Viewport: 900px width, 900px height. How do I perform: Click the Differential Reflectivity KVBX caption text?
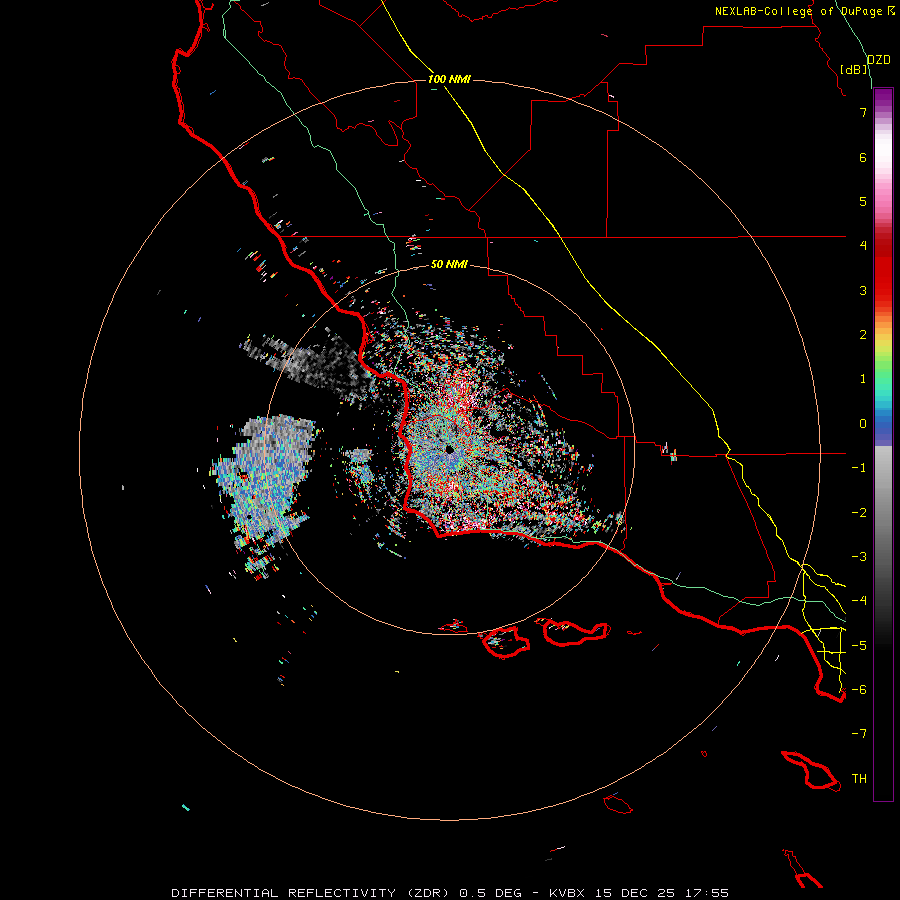(450, 893)
